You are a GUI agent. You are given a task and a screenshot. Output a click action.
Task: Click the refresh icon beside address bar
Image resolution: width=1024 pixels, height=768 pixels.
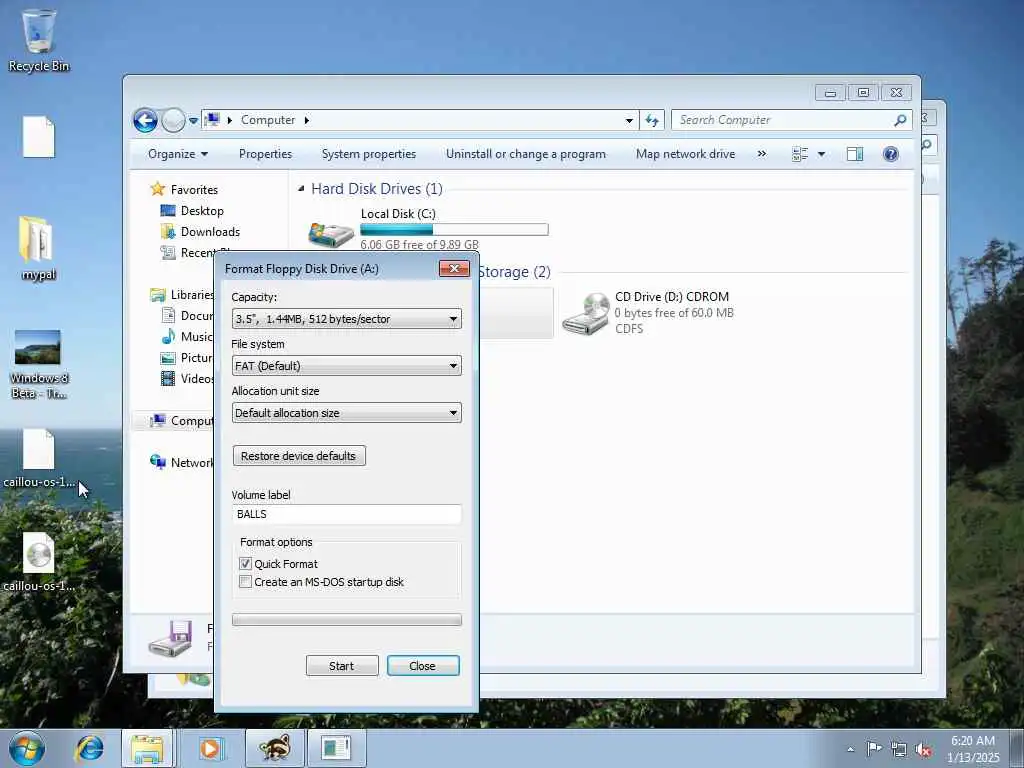(x=652, y=120)
